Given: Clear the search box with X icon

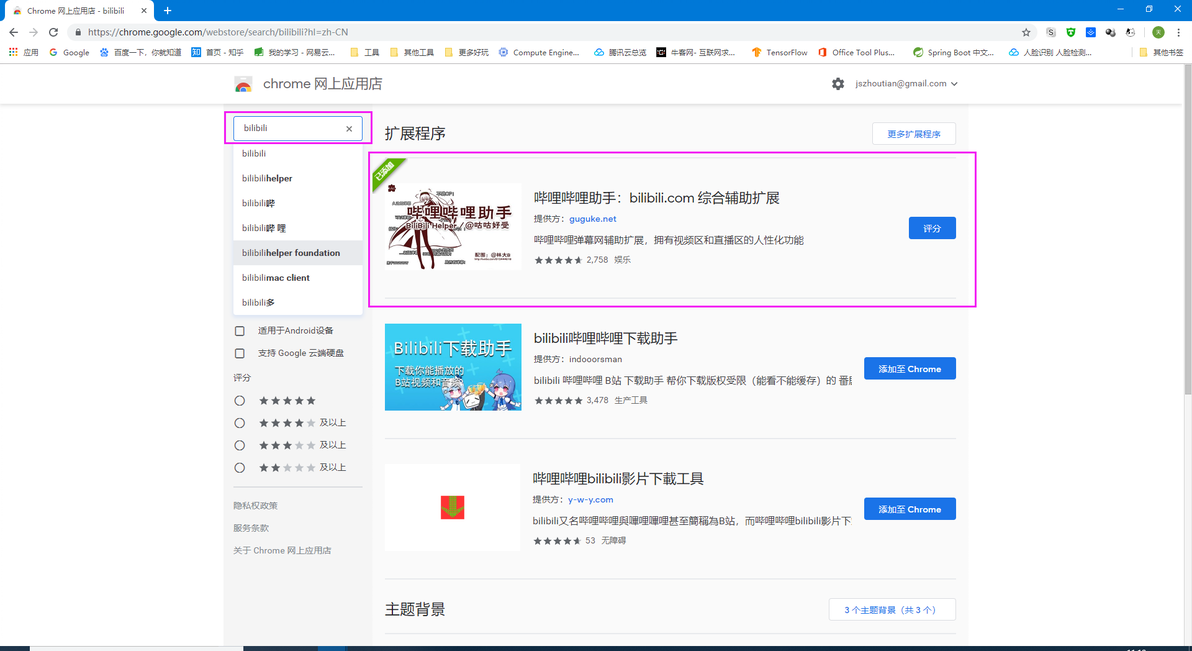Looking at the screenshot, I should point(349,129).
